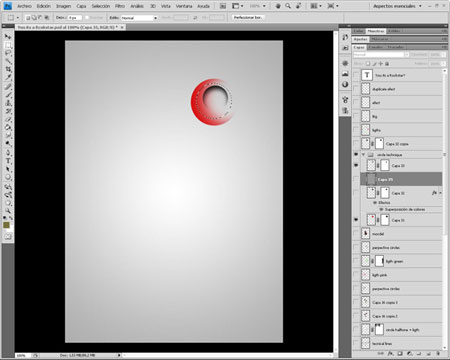Toggle Quick Mask mode button
This screenshot has height=360, width=450.
coord(8,237)
